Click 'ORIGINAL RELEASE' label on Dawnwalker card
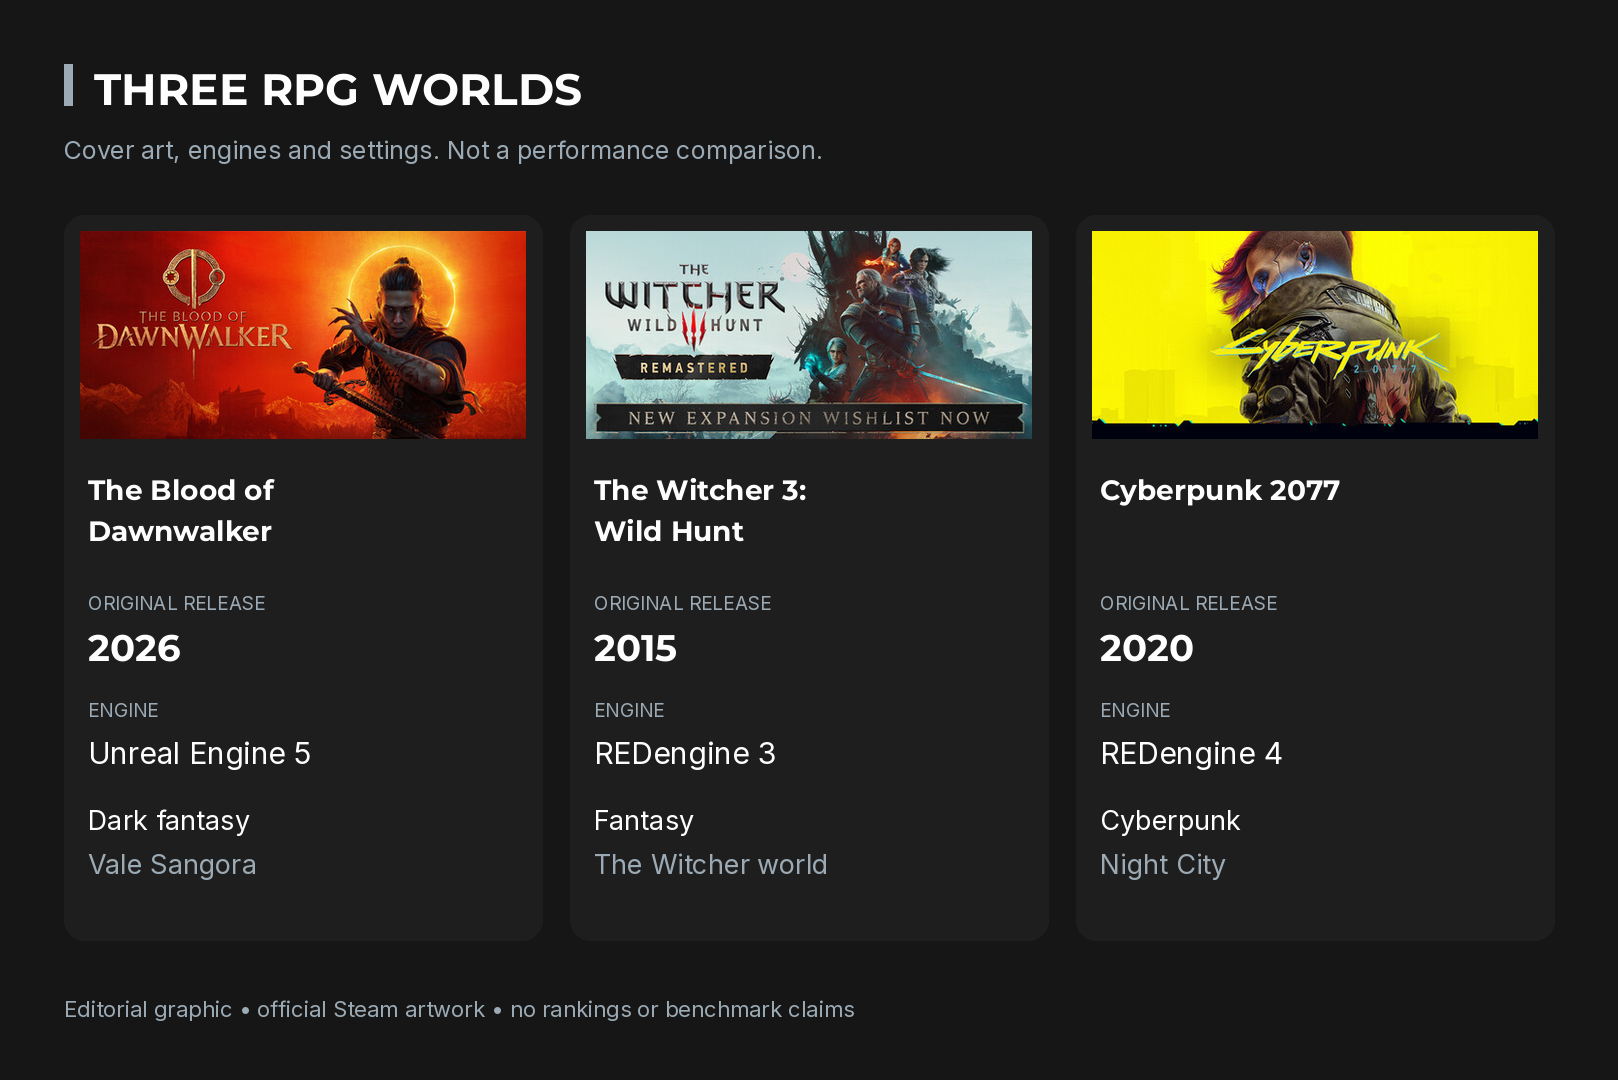 click(x=177, y=603)
